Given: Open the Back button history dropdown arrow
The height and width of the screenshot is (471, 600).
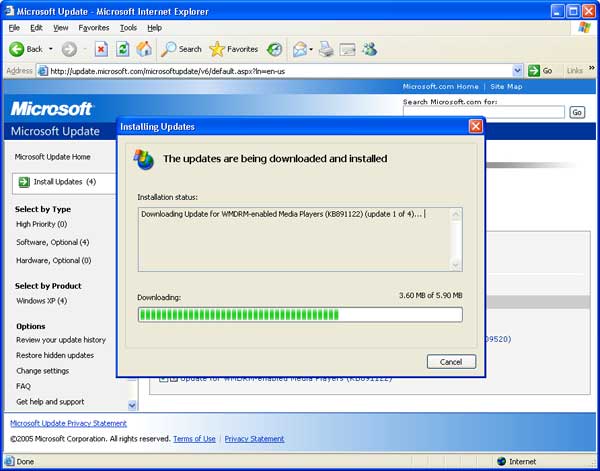Looking at the screenshot, I should click(51, 49).
